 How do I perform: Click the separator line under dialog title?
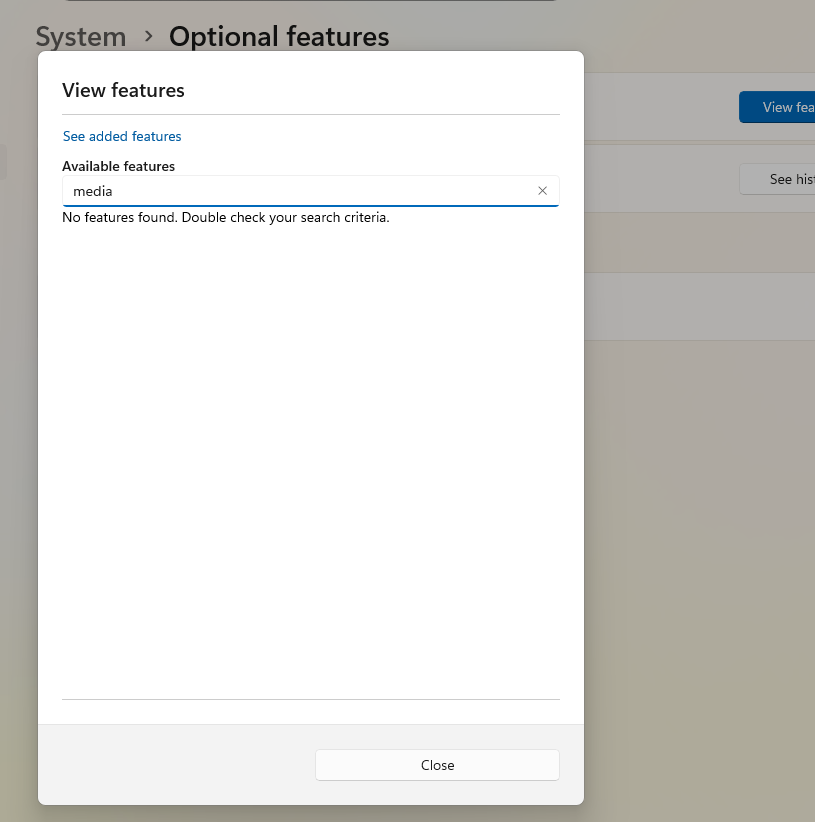coord(310,114)
